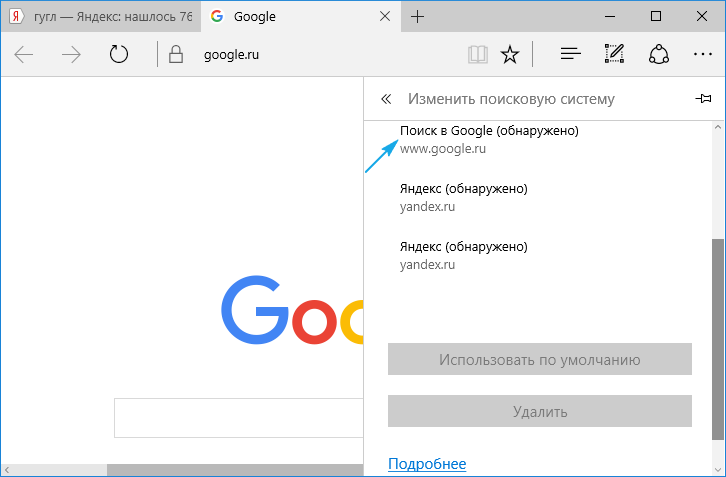Viewport: 726px width, 477px height.
Task: Click the Google search input box
Action: click(x=239, y=418)
